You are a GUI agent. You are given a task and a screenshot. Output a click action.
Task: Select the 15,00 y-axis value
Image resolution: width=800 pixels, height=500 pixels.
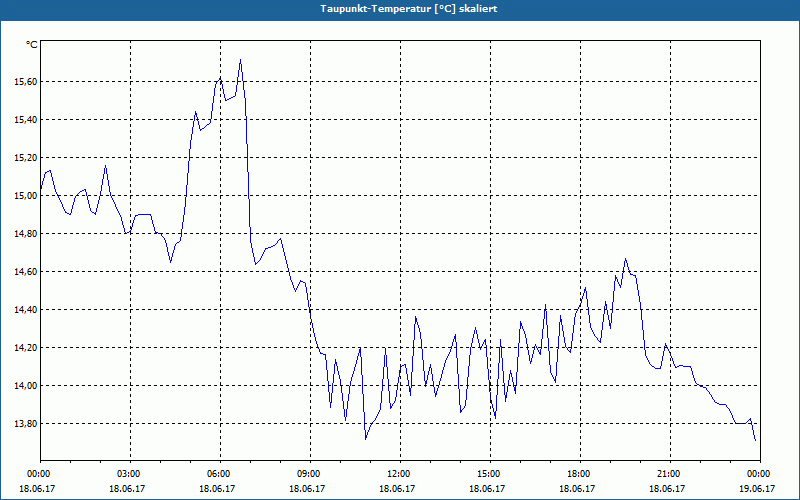pos(26,195)
